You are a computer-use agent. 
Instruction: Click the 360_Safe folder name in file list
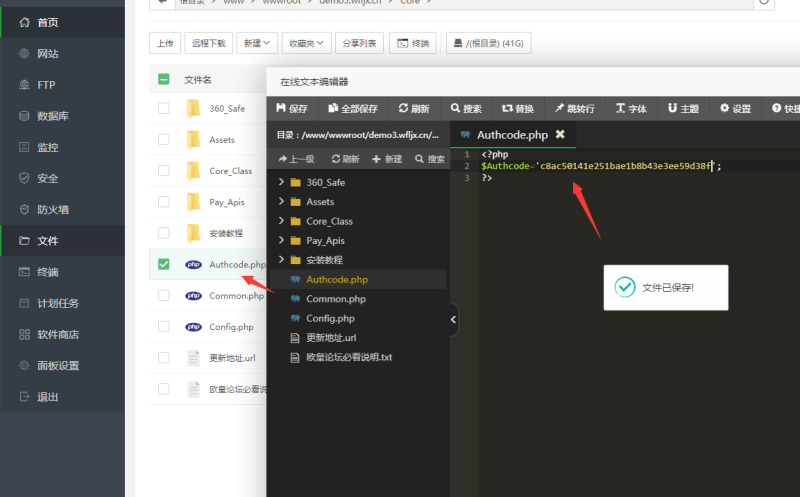[x=227, y=108]
